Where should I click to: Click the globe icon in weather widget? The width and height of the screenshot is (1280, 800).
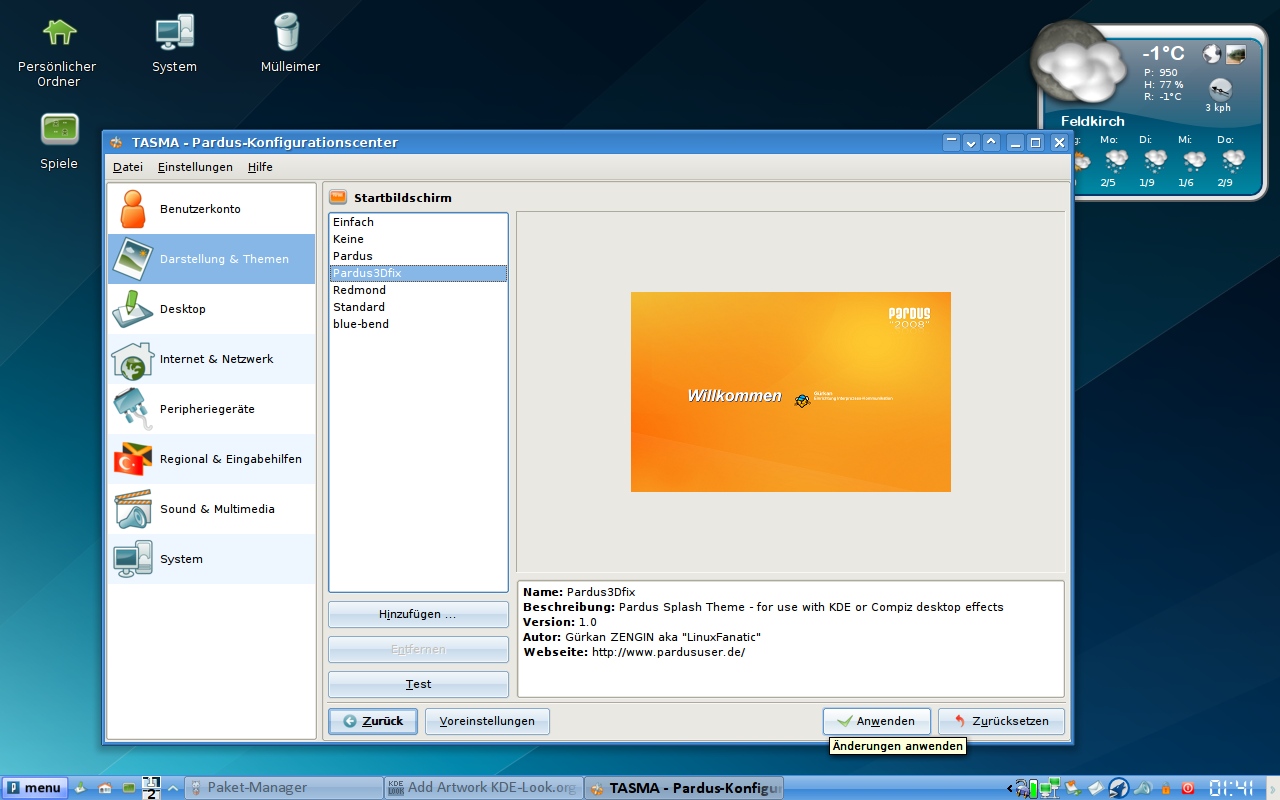[1212, 54]
